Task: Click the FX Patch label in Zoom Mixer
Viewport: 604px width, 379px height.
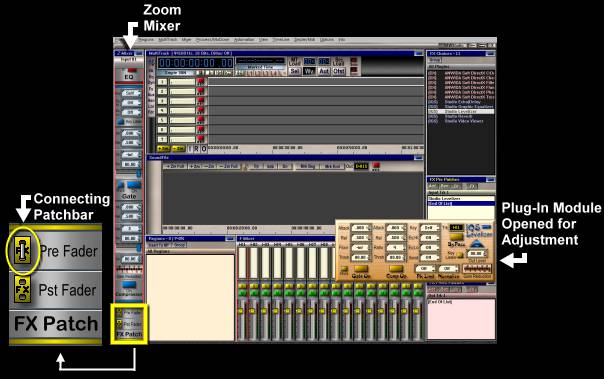Action: [x=129, y=334]
